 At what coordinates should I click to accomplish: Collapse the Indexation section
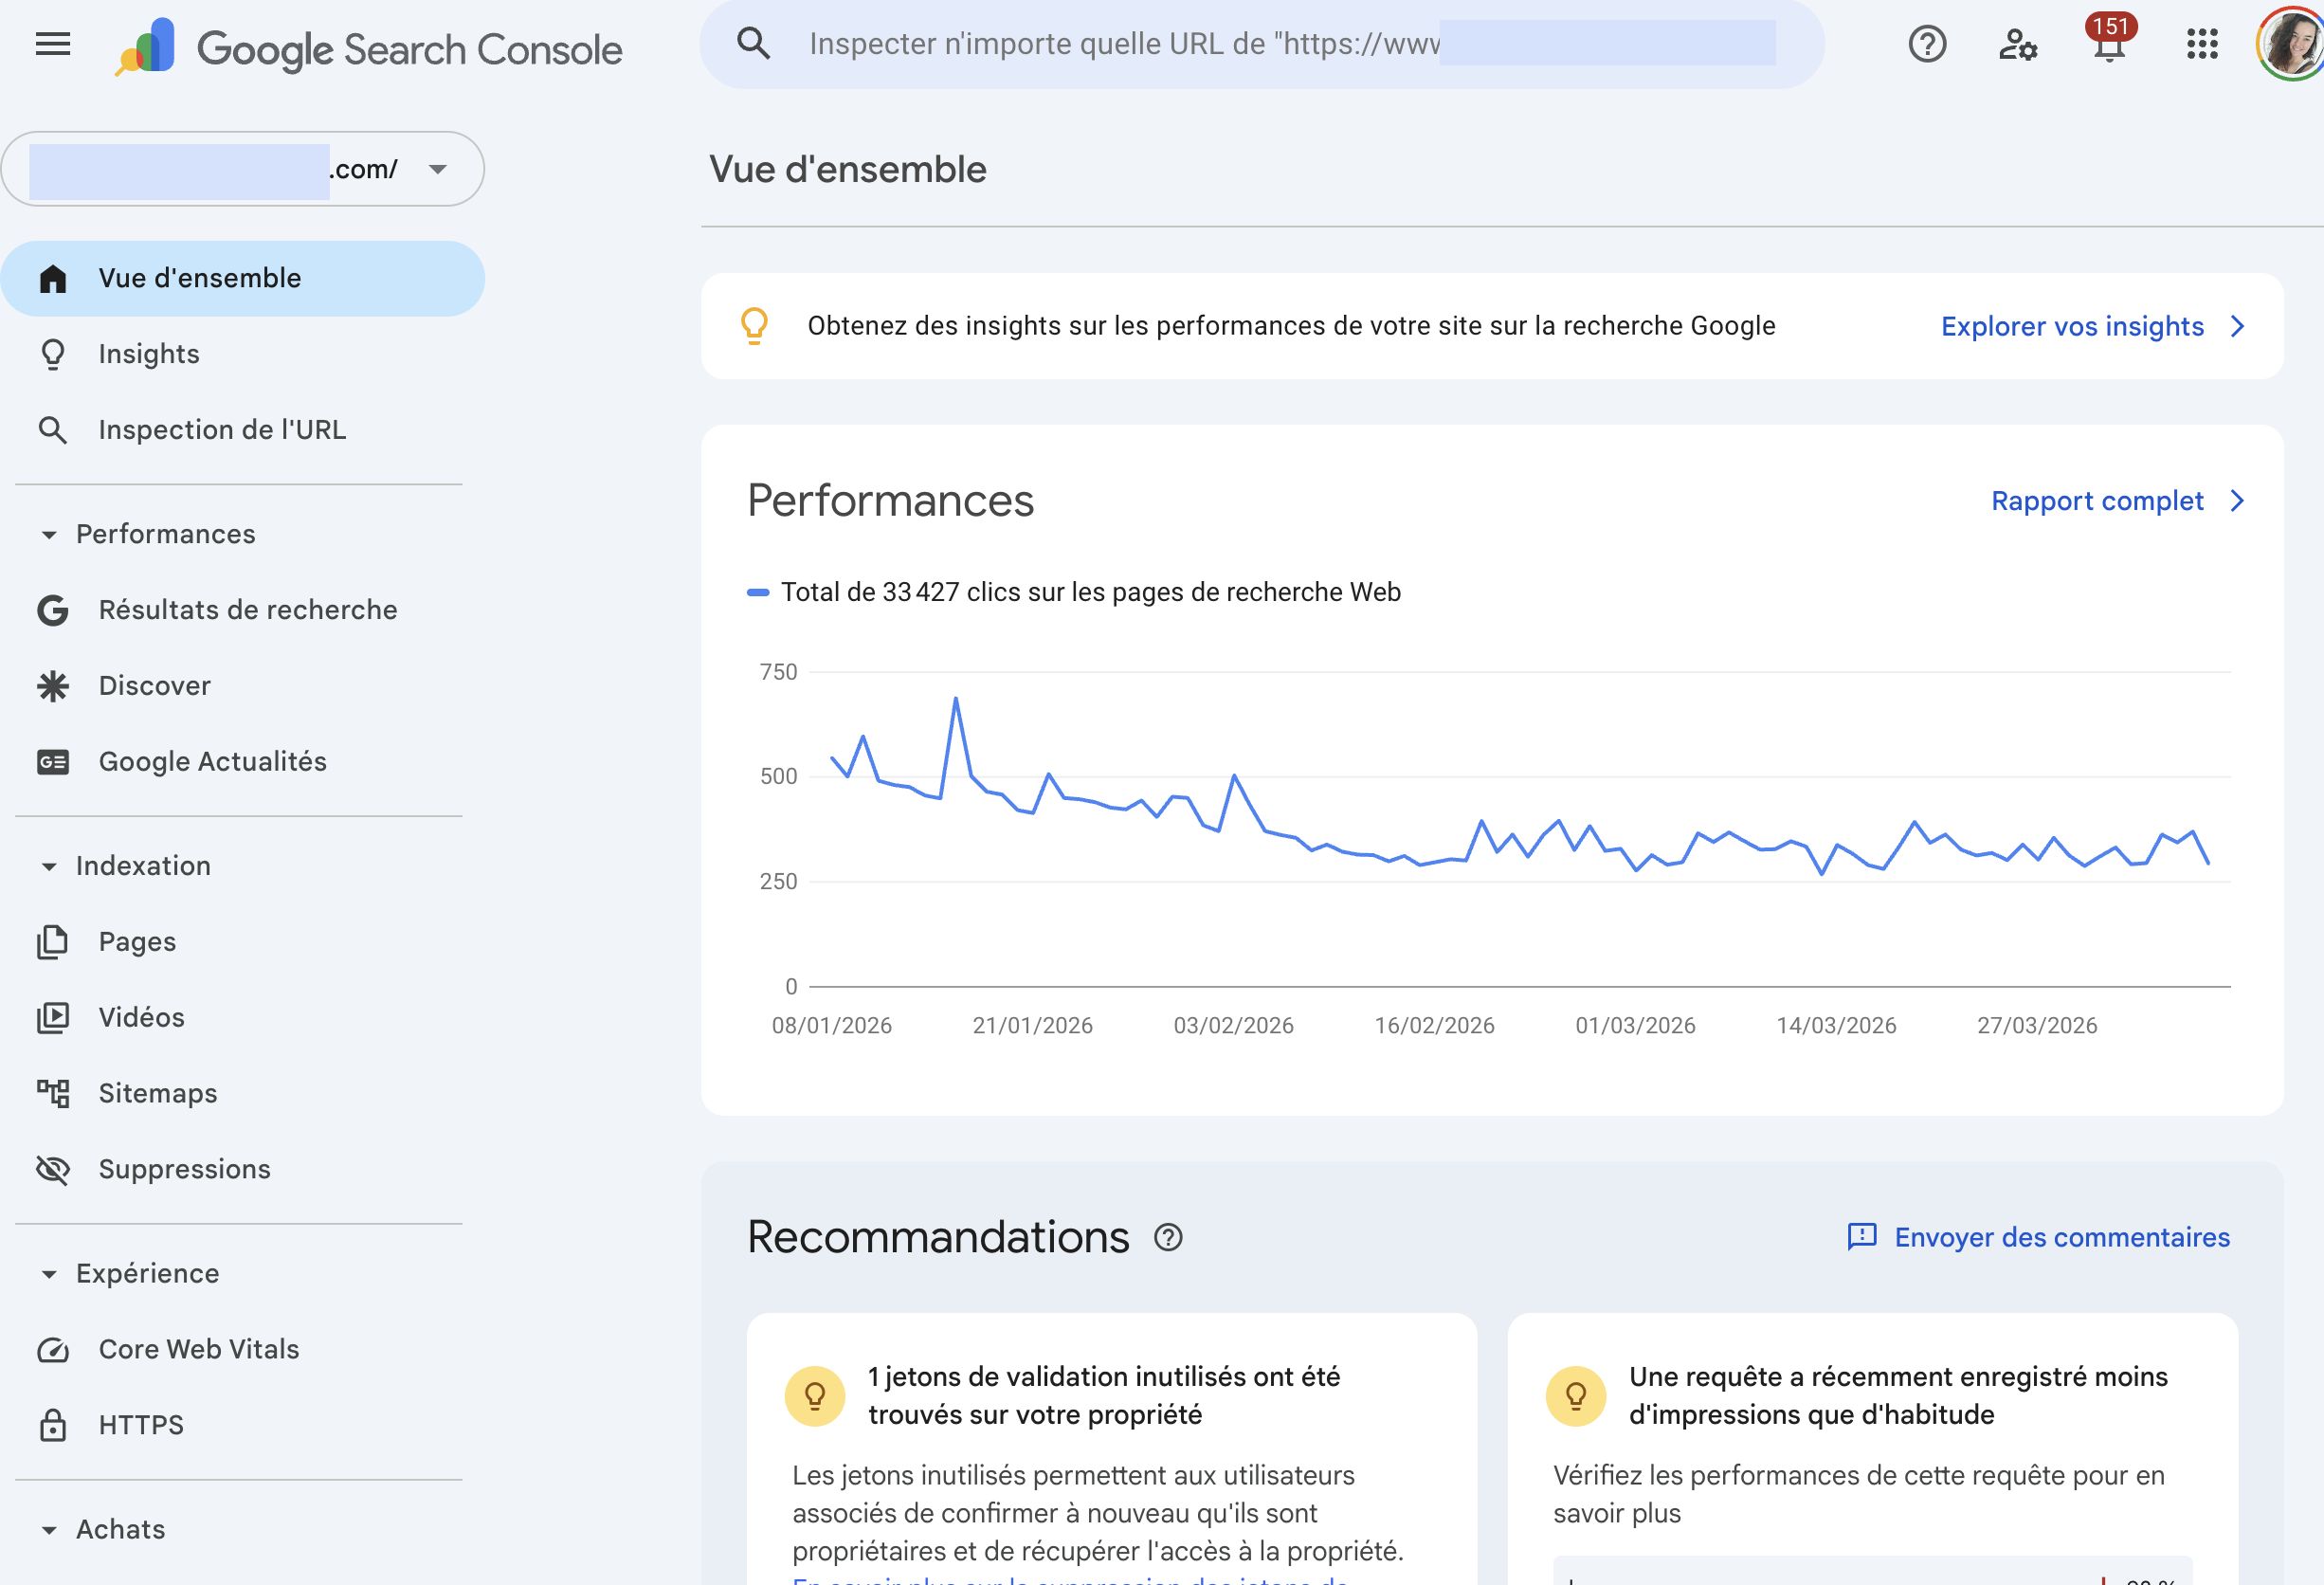(x=46, y=866)
